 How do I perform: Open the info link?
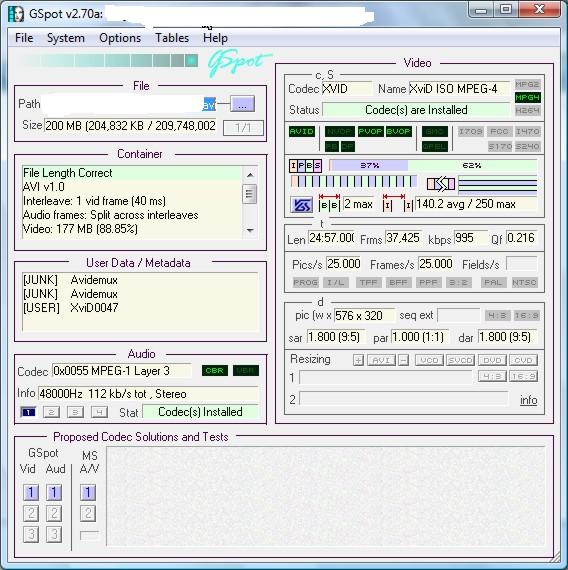point(528,400)
